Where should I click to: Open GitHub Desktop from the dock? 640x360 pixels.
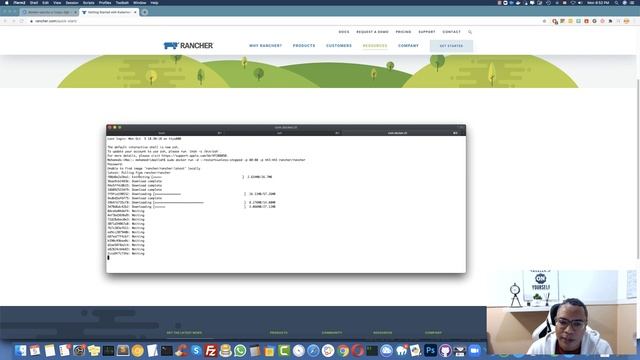tap(445, 350)
